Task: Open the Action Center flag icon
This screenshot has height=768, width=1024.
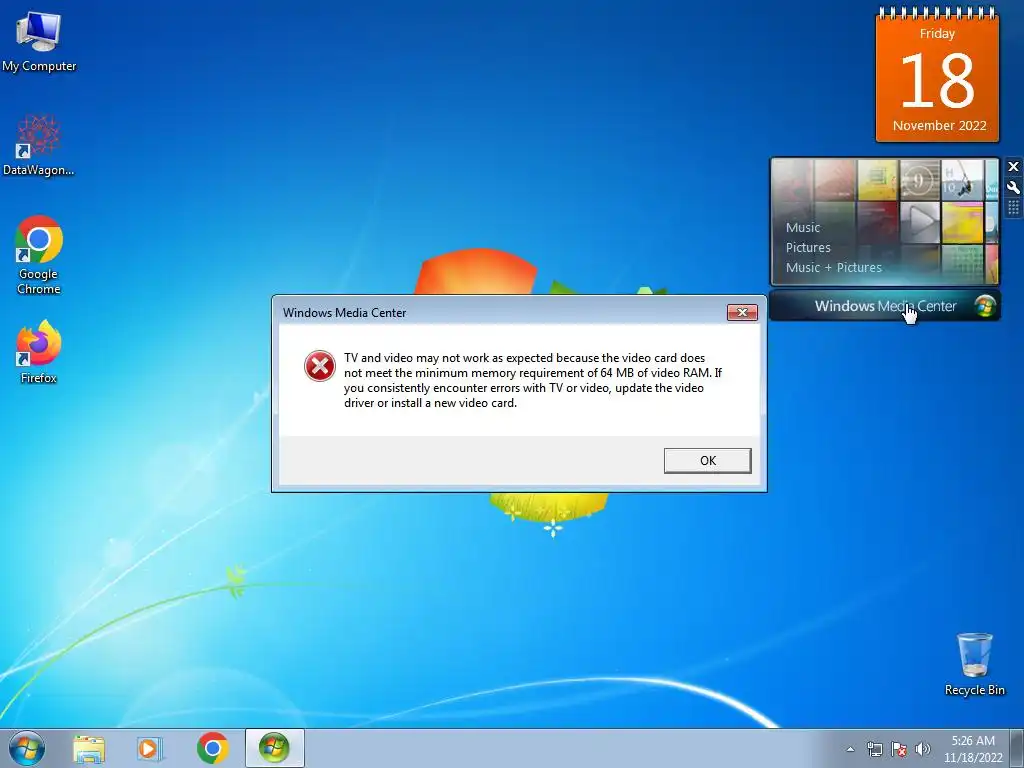Action: click(x=899, y=749)
